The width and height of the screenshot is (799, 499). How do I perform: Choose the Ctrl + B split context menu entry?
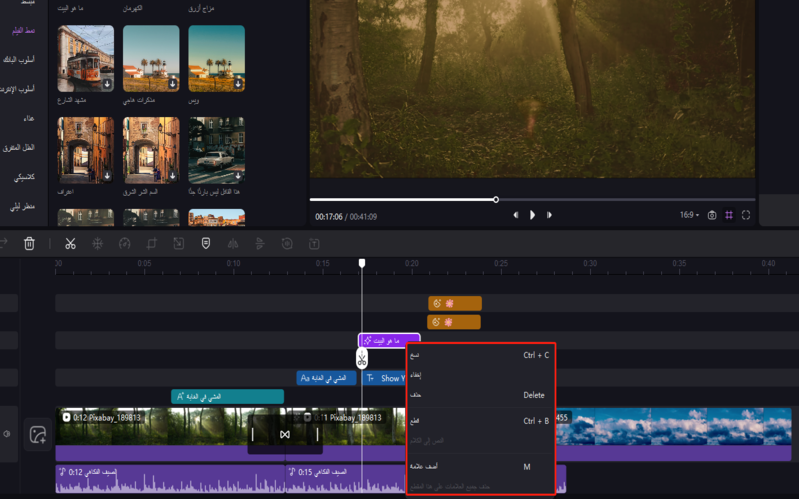pyautogui.click(x=480, y=421)
